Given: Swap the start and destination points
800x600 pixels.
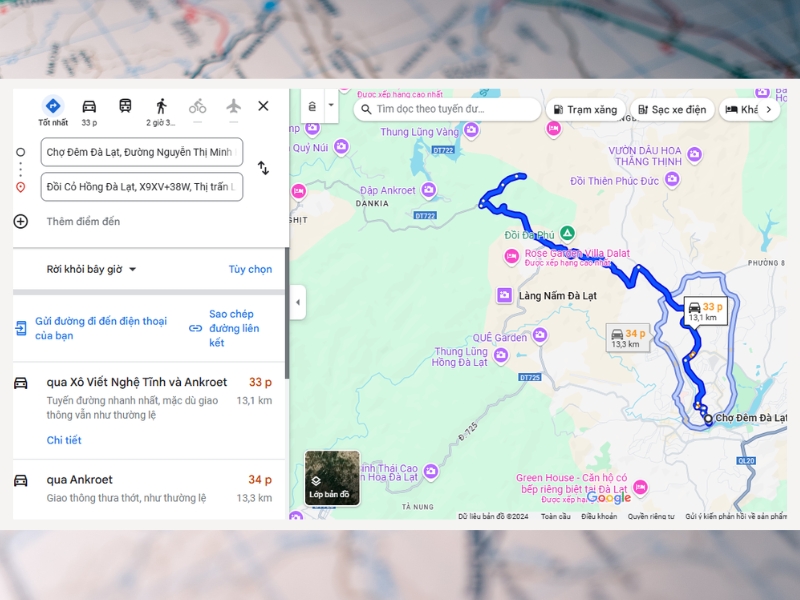Looking at the screenshot, I should coord(263,168).
